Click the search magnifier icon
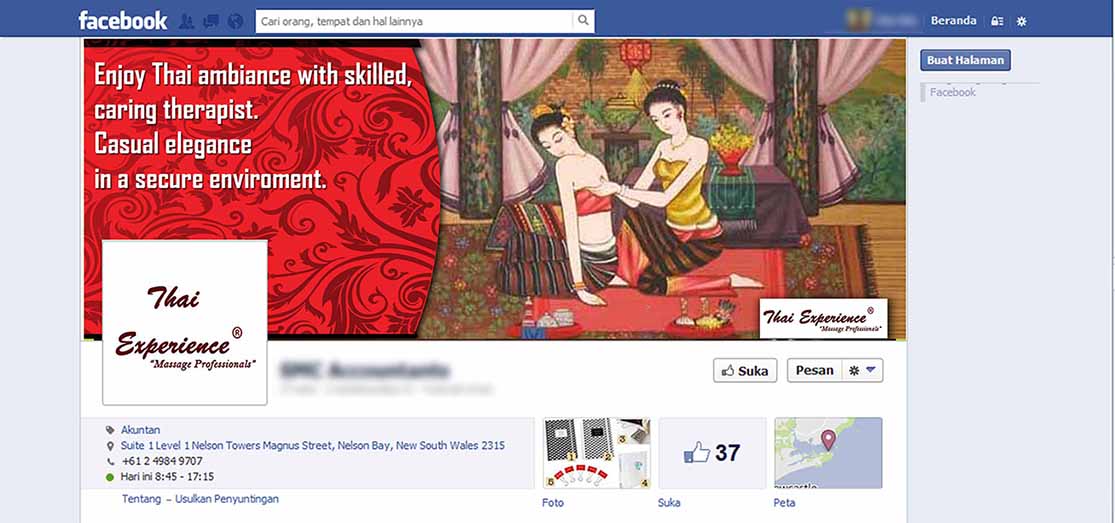 click(583, 21)
